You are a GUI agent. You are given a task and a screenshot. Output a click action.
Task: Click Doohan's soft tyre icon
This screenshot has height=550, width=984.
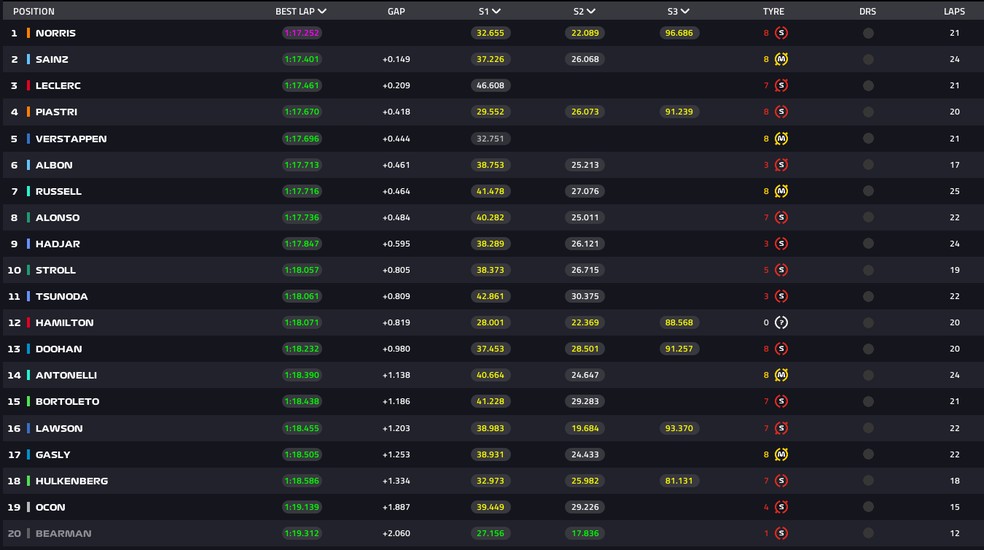pyautogui.click(x=781, y=348)
